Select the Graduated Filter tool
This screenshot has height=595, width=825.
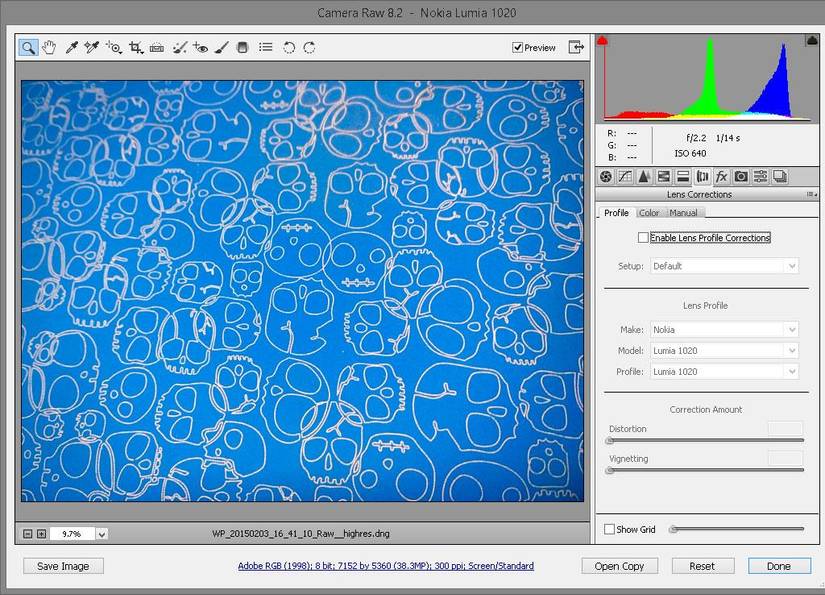point(242,48)
